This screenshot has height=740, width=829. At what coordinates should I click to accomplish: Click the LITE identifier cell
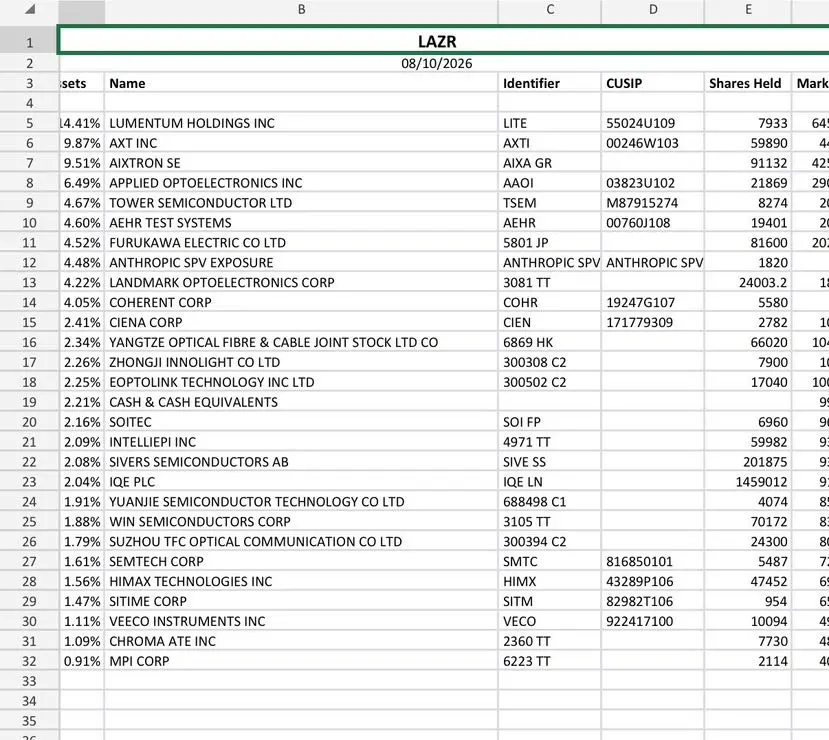click(x=549, y=123)
